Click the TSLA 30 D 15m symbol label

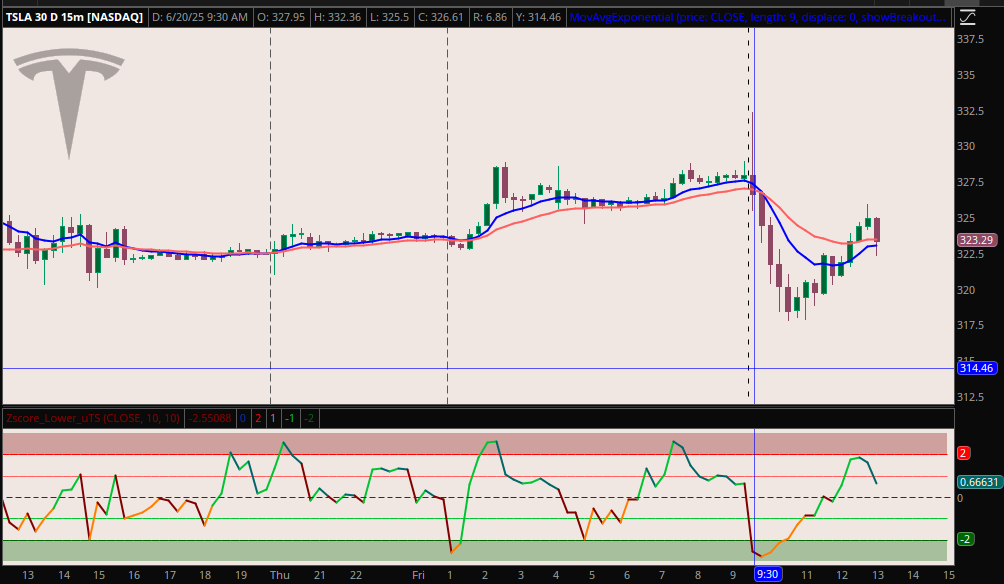74,17
